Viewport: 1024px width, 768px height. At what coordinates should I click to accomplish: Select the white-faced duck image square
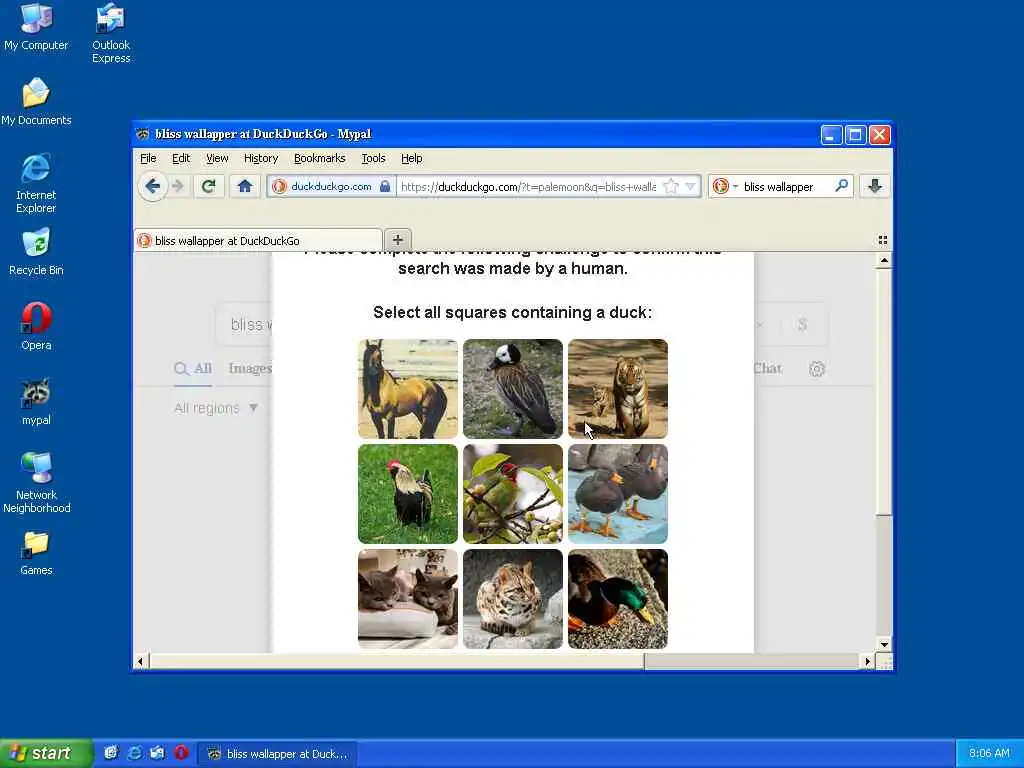[x=513, y=389]
